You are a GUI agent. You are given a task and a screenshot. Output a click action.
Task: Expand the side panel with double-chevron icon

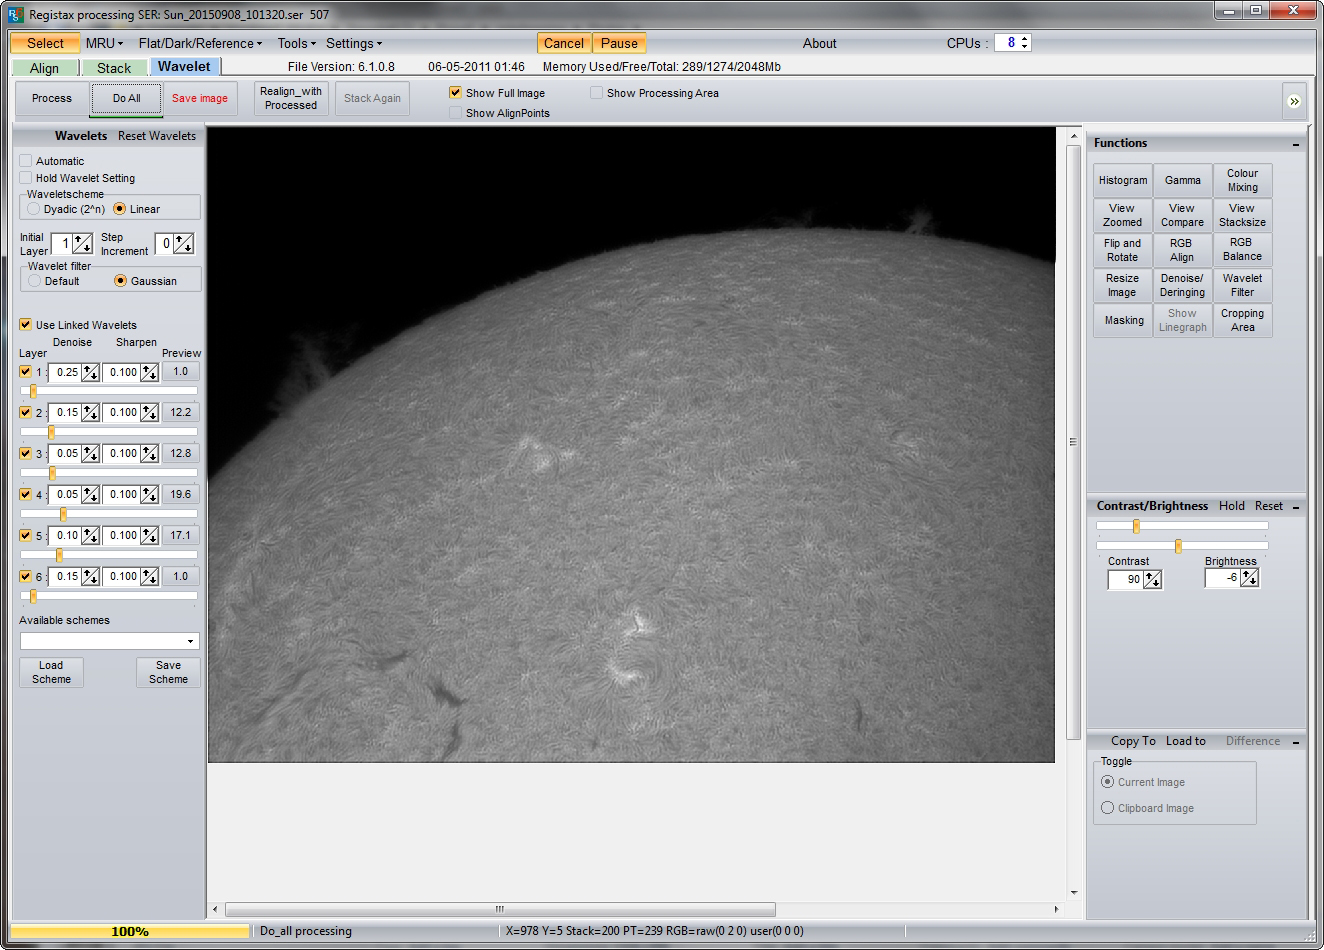(x=1294, y=101)
